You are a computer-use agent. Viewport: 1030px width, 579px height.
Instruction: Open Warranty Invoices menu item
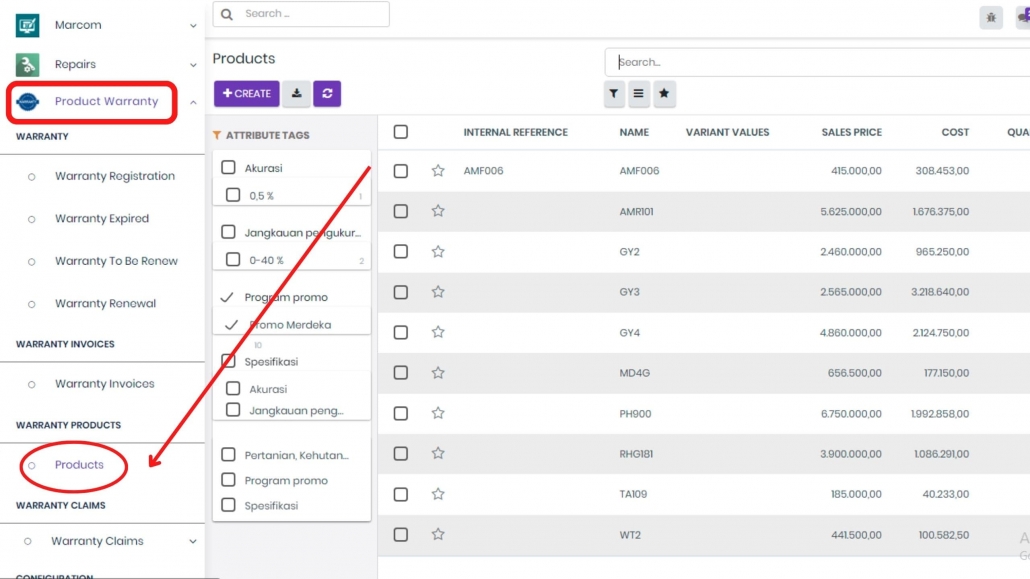[x=104, y=384]
